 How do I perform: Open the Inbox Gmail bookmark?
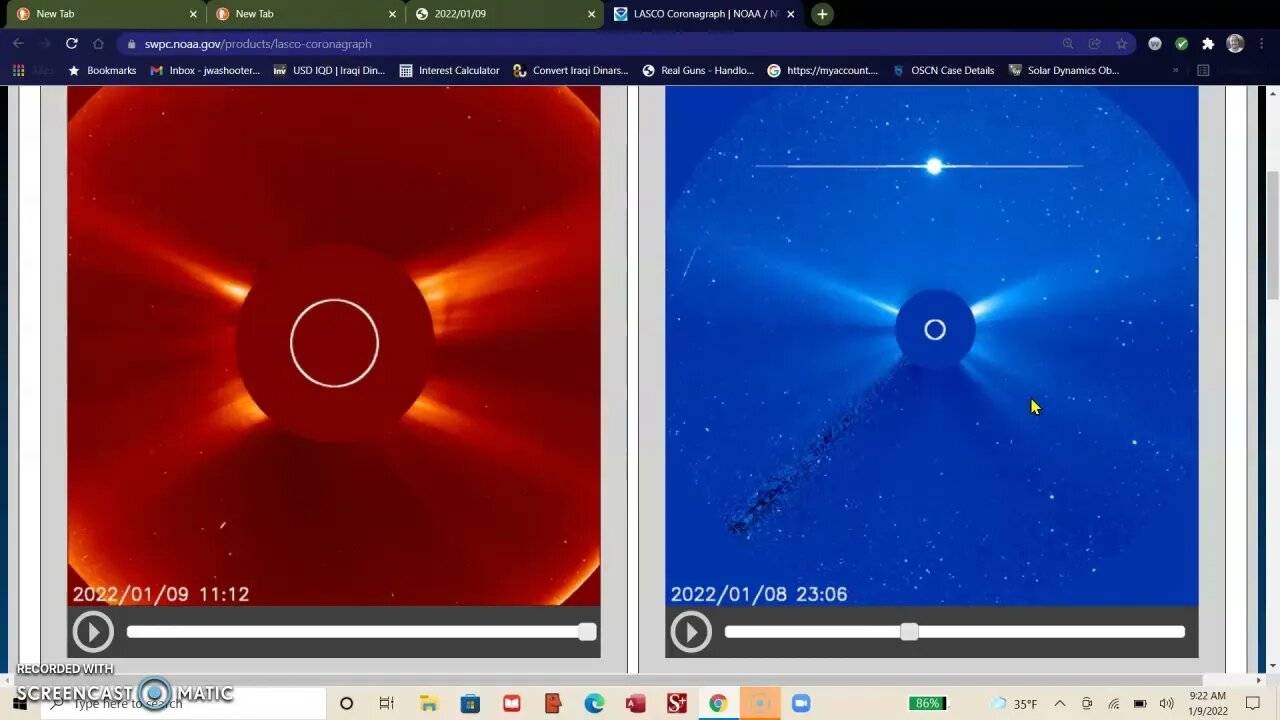205,71
